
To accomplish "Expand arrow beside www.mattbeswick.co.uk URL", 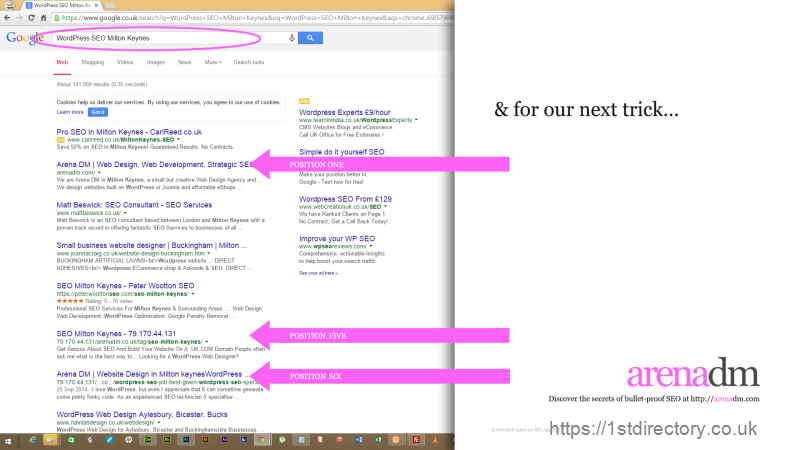I will 125,213.
